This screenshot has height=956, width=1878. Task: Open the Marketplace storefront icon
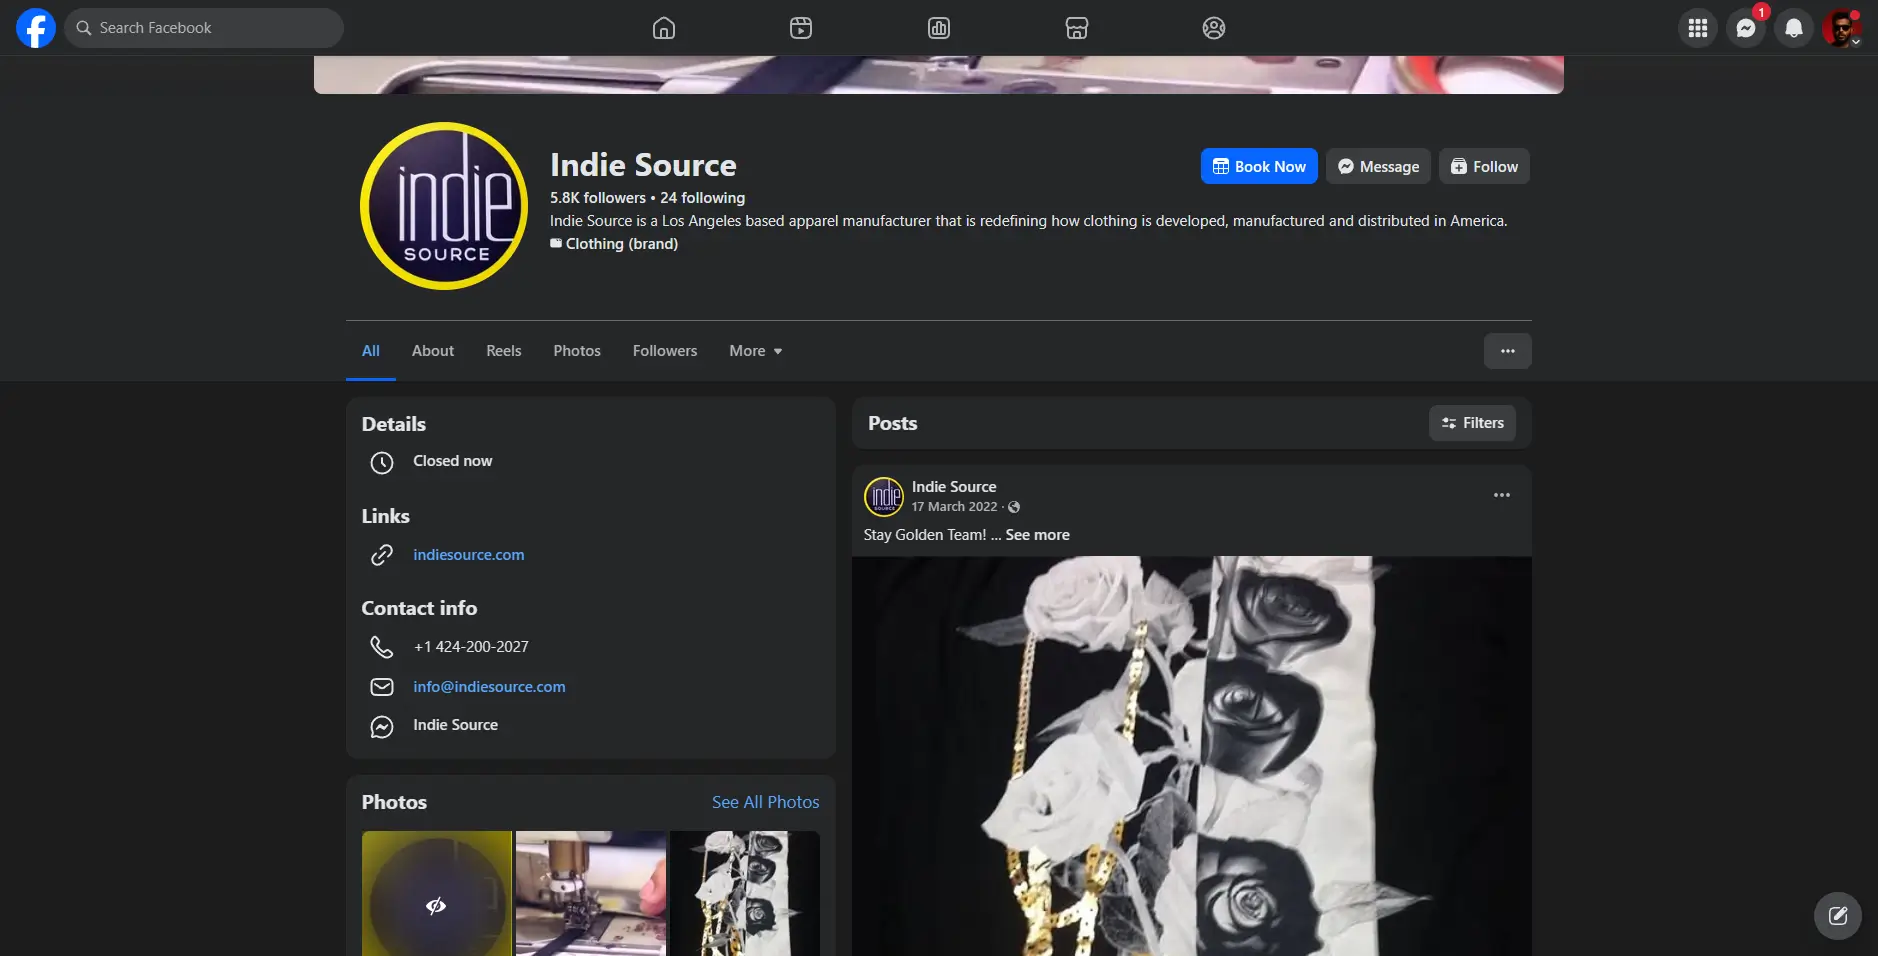[x=1077, y=28]
